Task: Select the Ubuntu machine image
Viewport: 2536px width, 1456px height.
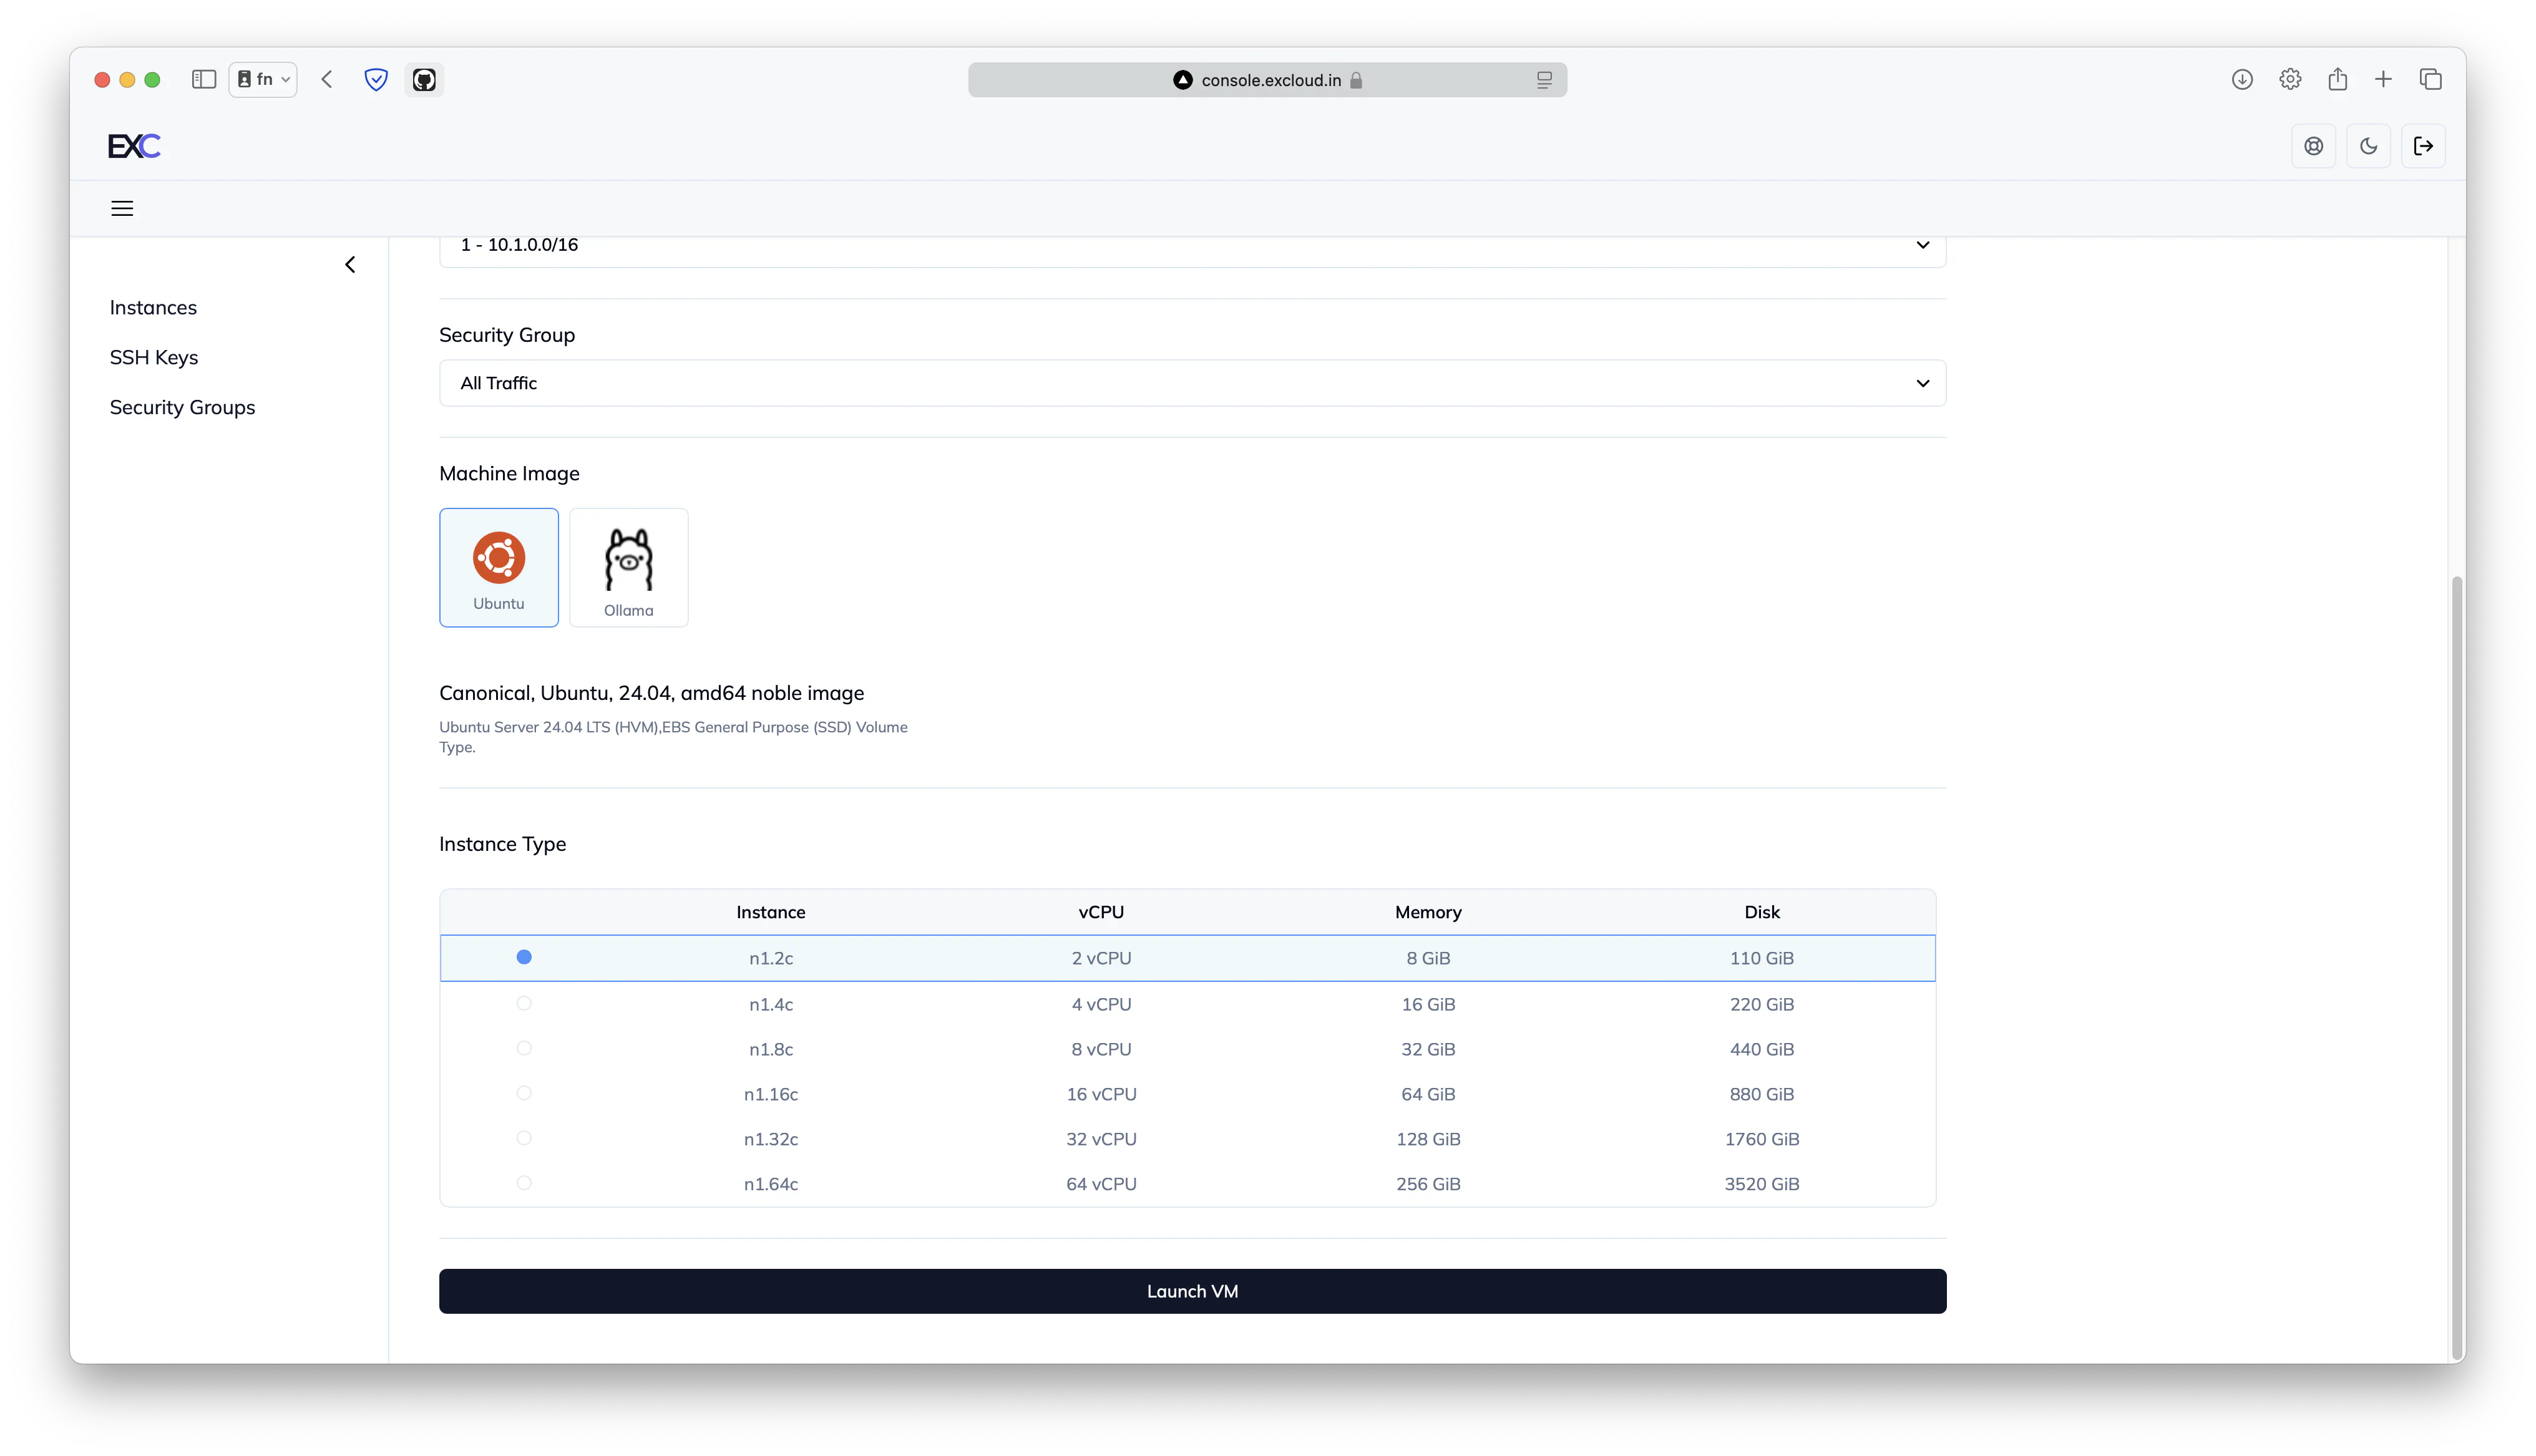Action: click(x=498, y=567)
